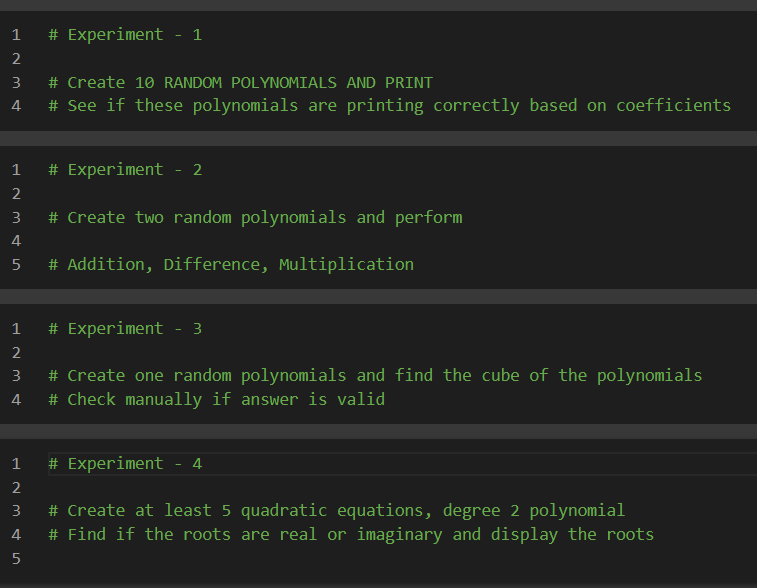Click line number 4 in the Experiment 1 cell

point(16,106)
